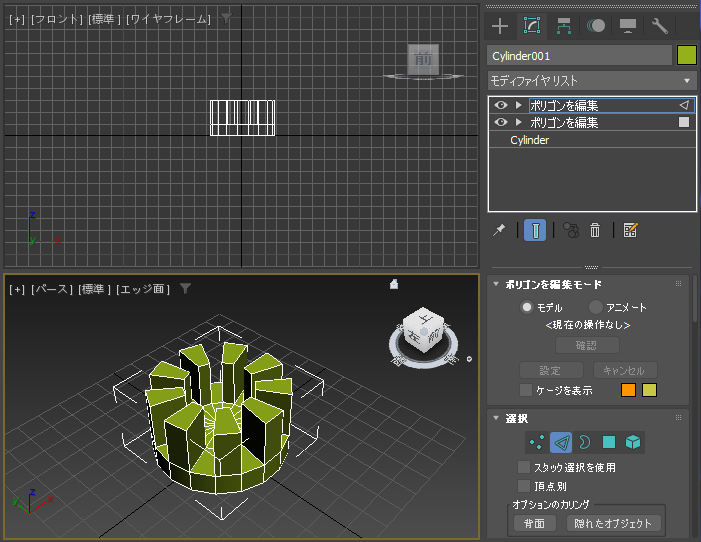701x542 pixels.
Task: Expand the top ポリゴンを編集 modifier arrow
Action: tap(519, 105)
